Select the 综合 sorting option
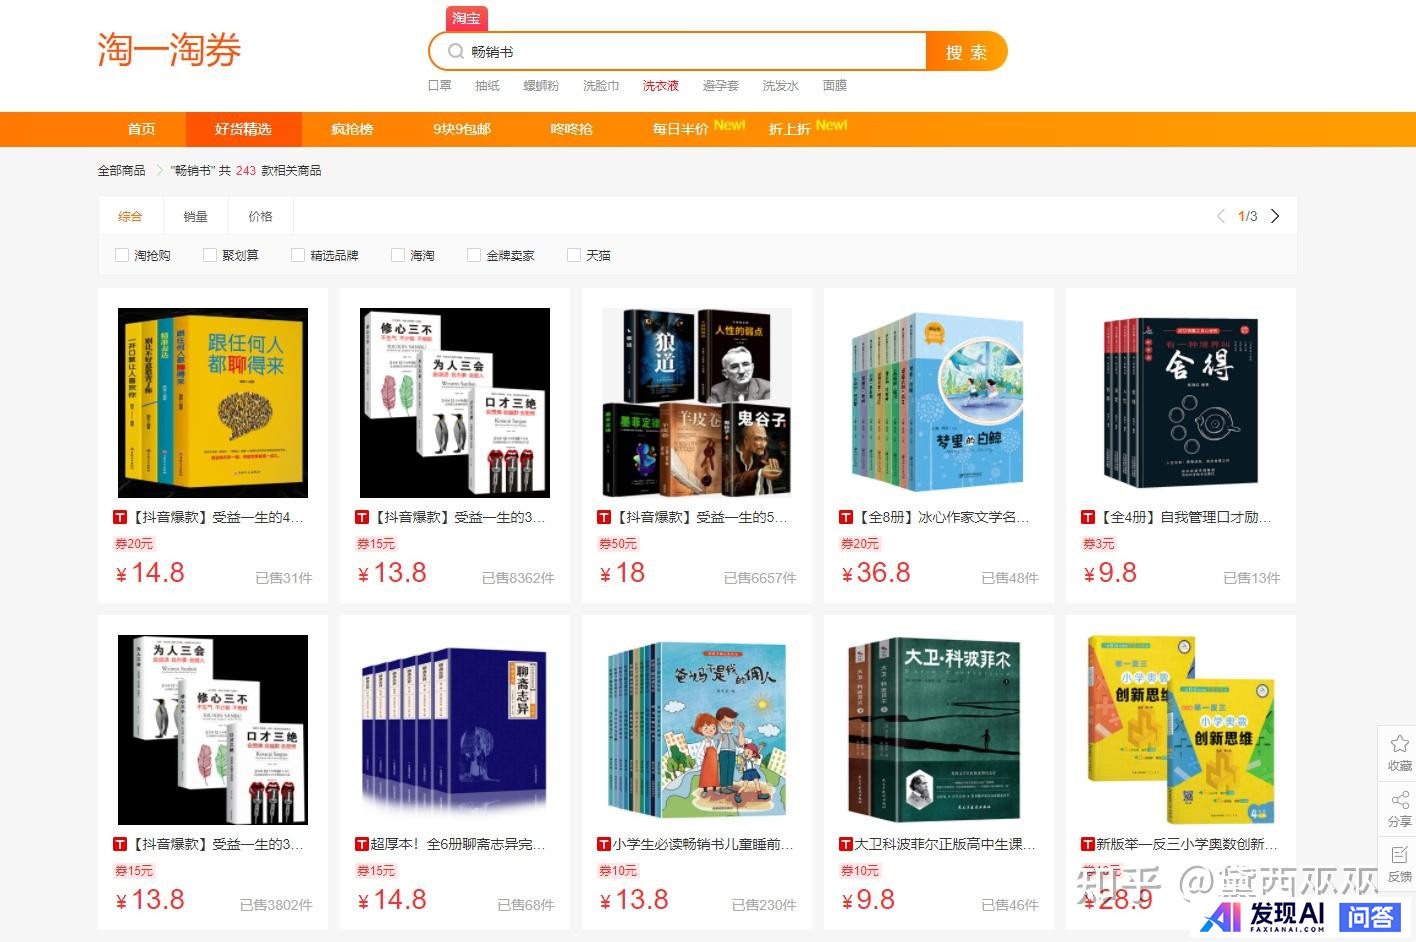The image size is (1416, 942). click(130, 216)
